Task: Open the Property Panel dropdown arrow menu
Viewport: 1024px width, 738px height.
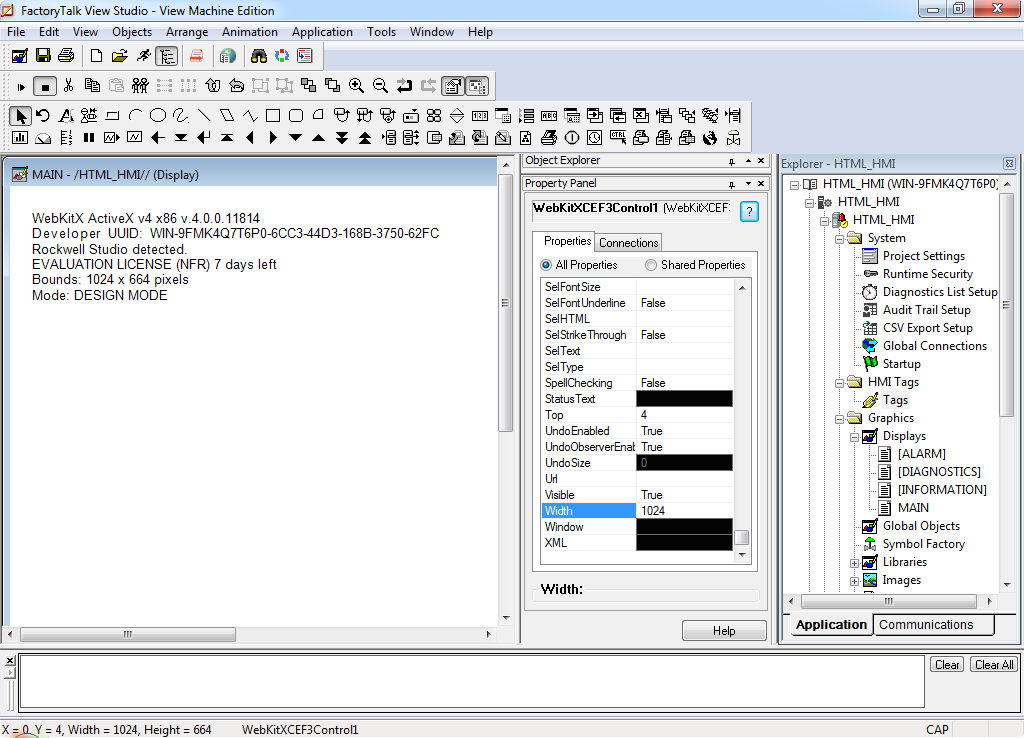Action: pyautogui.click(x=748, y=184)
